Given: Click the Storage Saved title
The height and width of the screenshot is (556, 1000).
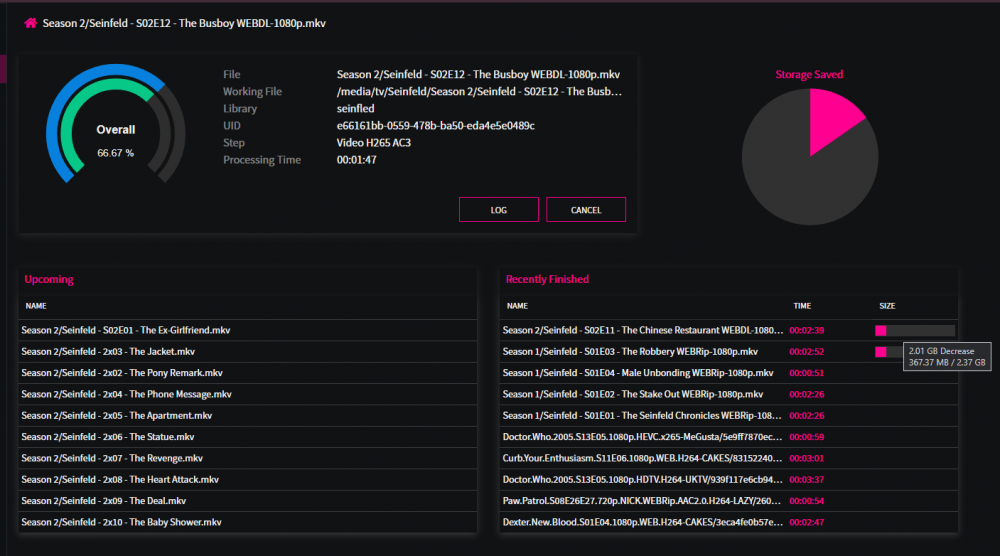Looking at the screenshot, I should point(809,75).
